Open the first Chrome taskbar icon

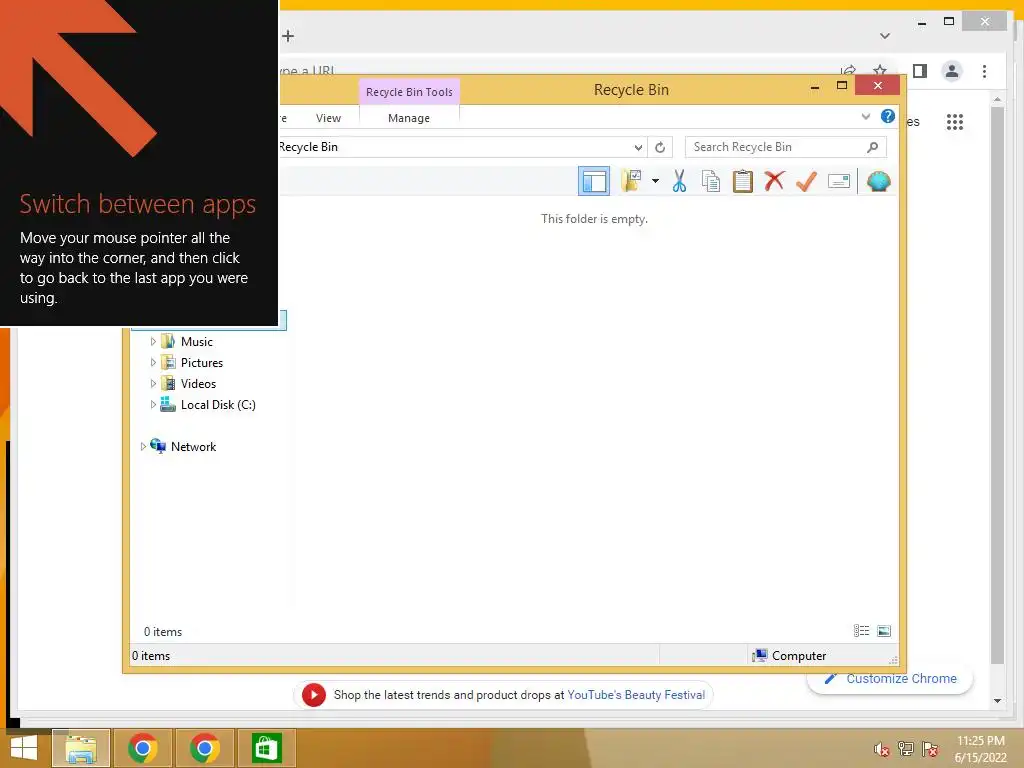coord(142,748)
